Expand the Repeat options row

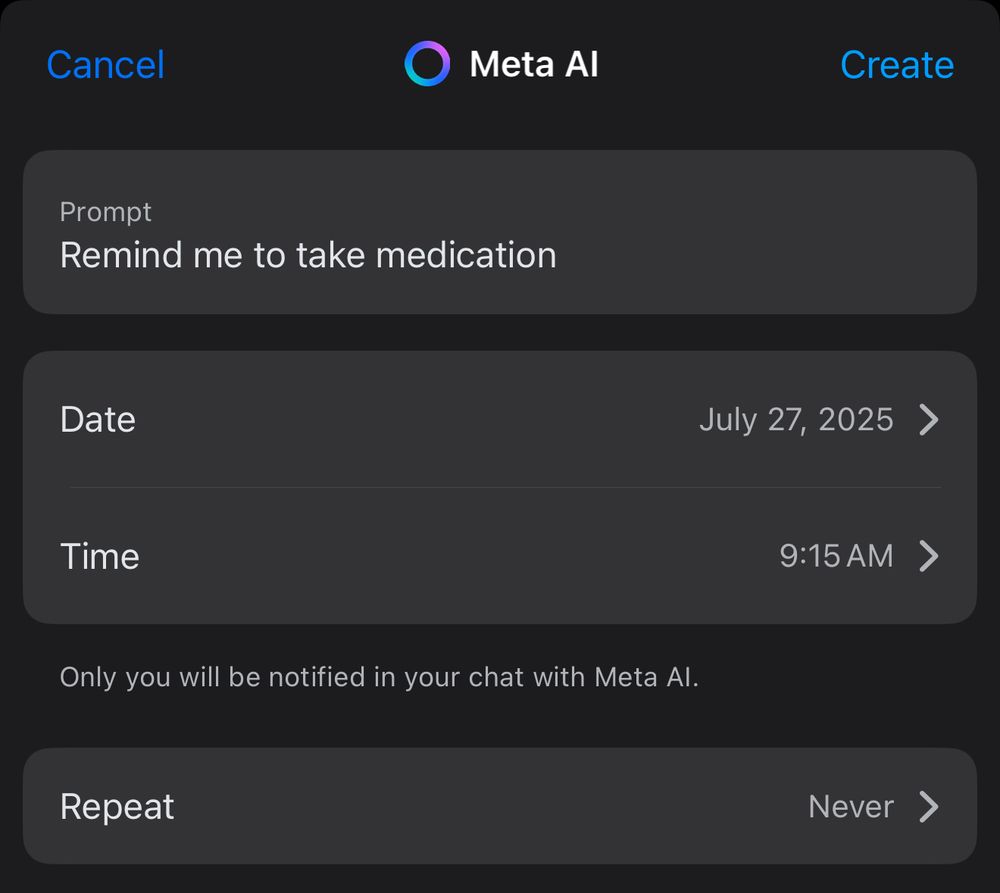[500, 806]
